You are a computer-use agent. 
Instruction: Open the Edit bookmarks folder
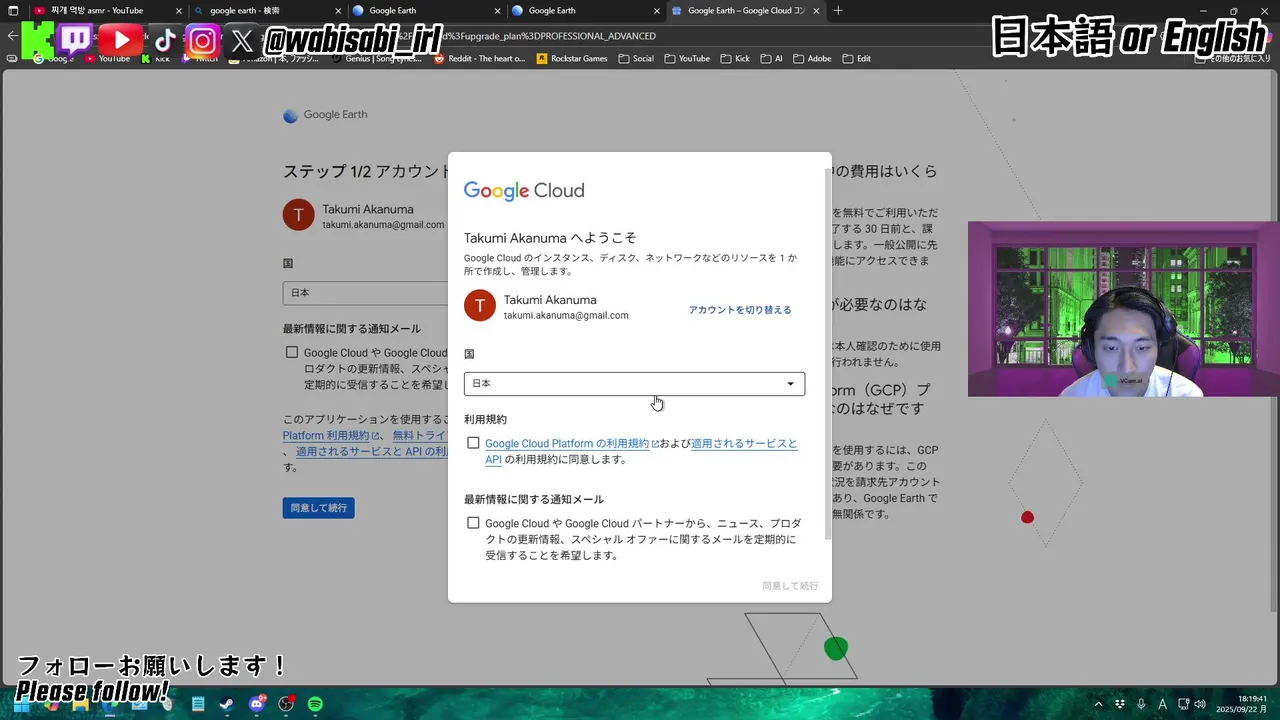pyautogui.click(x=856, y=59)
